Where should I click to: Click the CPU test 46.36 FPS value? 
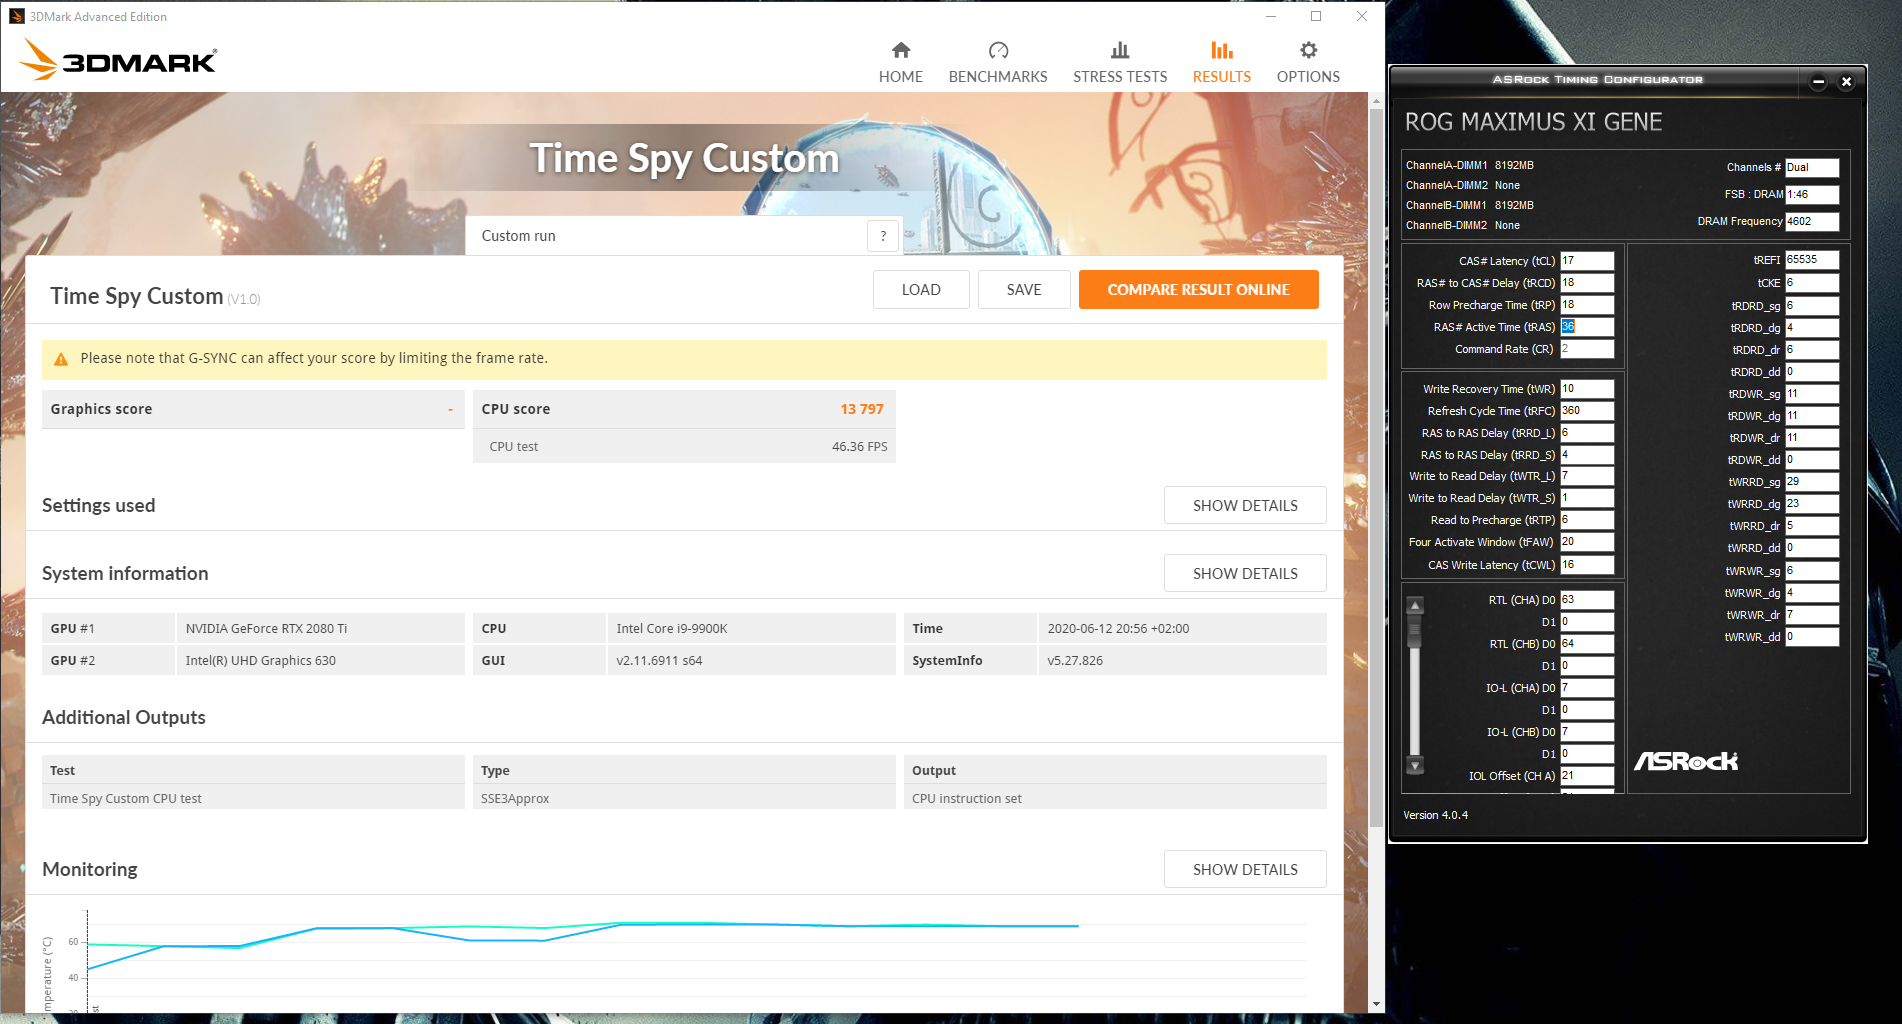point(860,447)
